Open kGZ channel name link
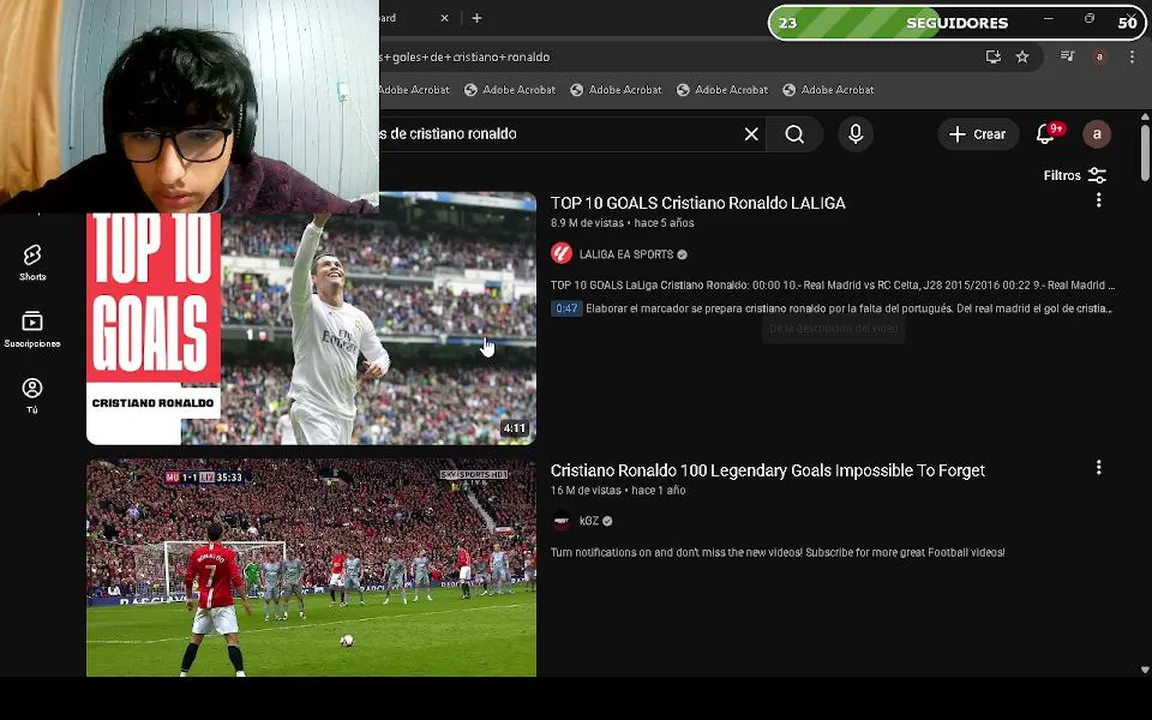This screenshot has height=720, width=1152. (588, 521)
